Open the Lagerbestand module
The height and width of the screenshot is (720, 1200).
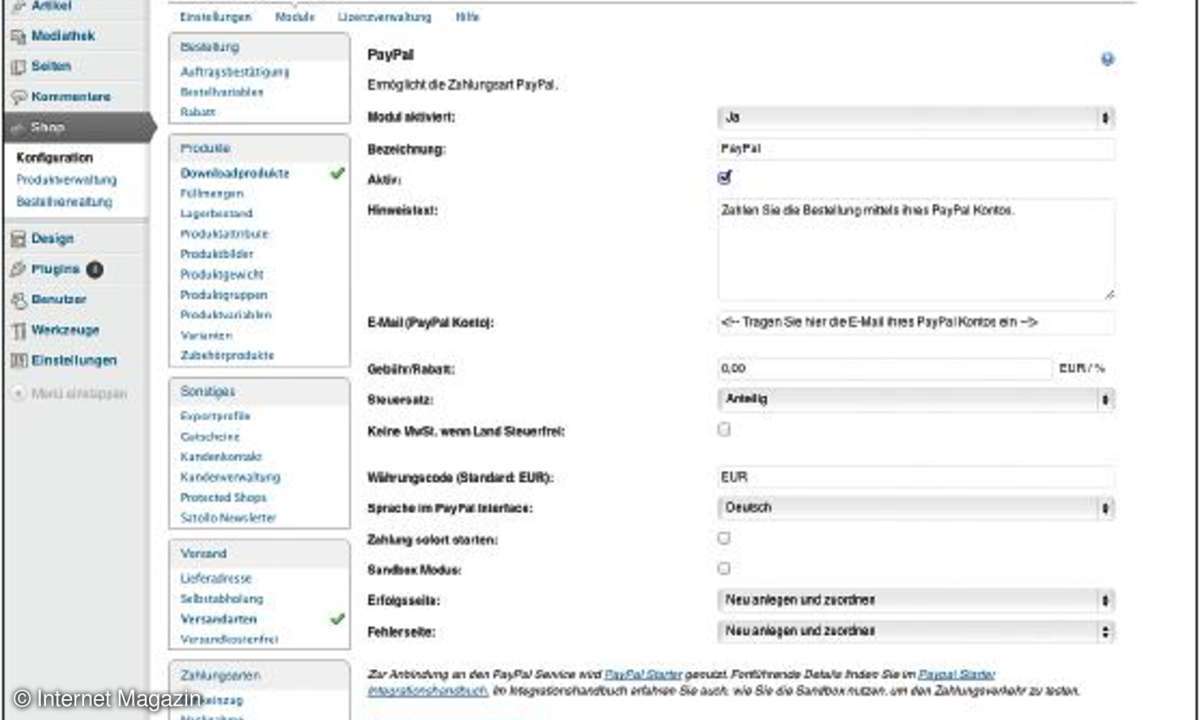point(217,214)
